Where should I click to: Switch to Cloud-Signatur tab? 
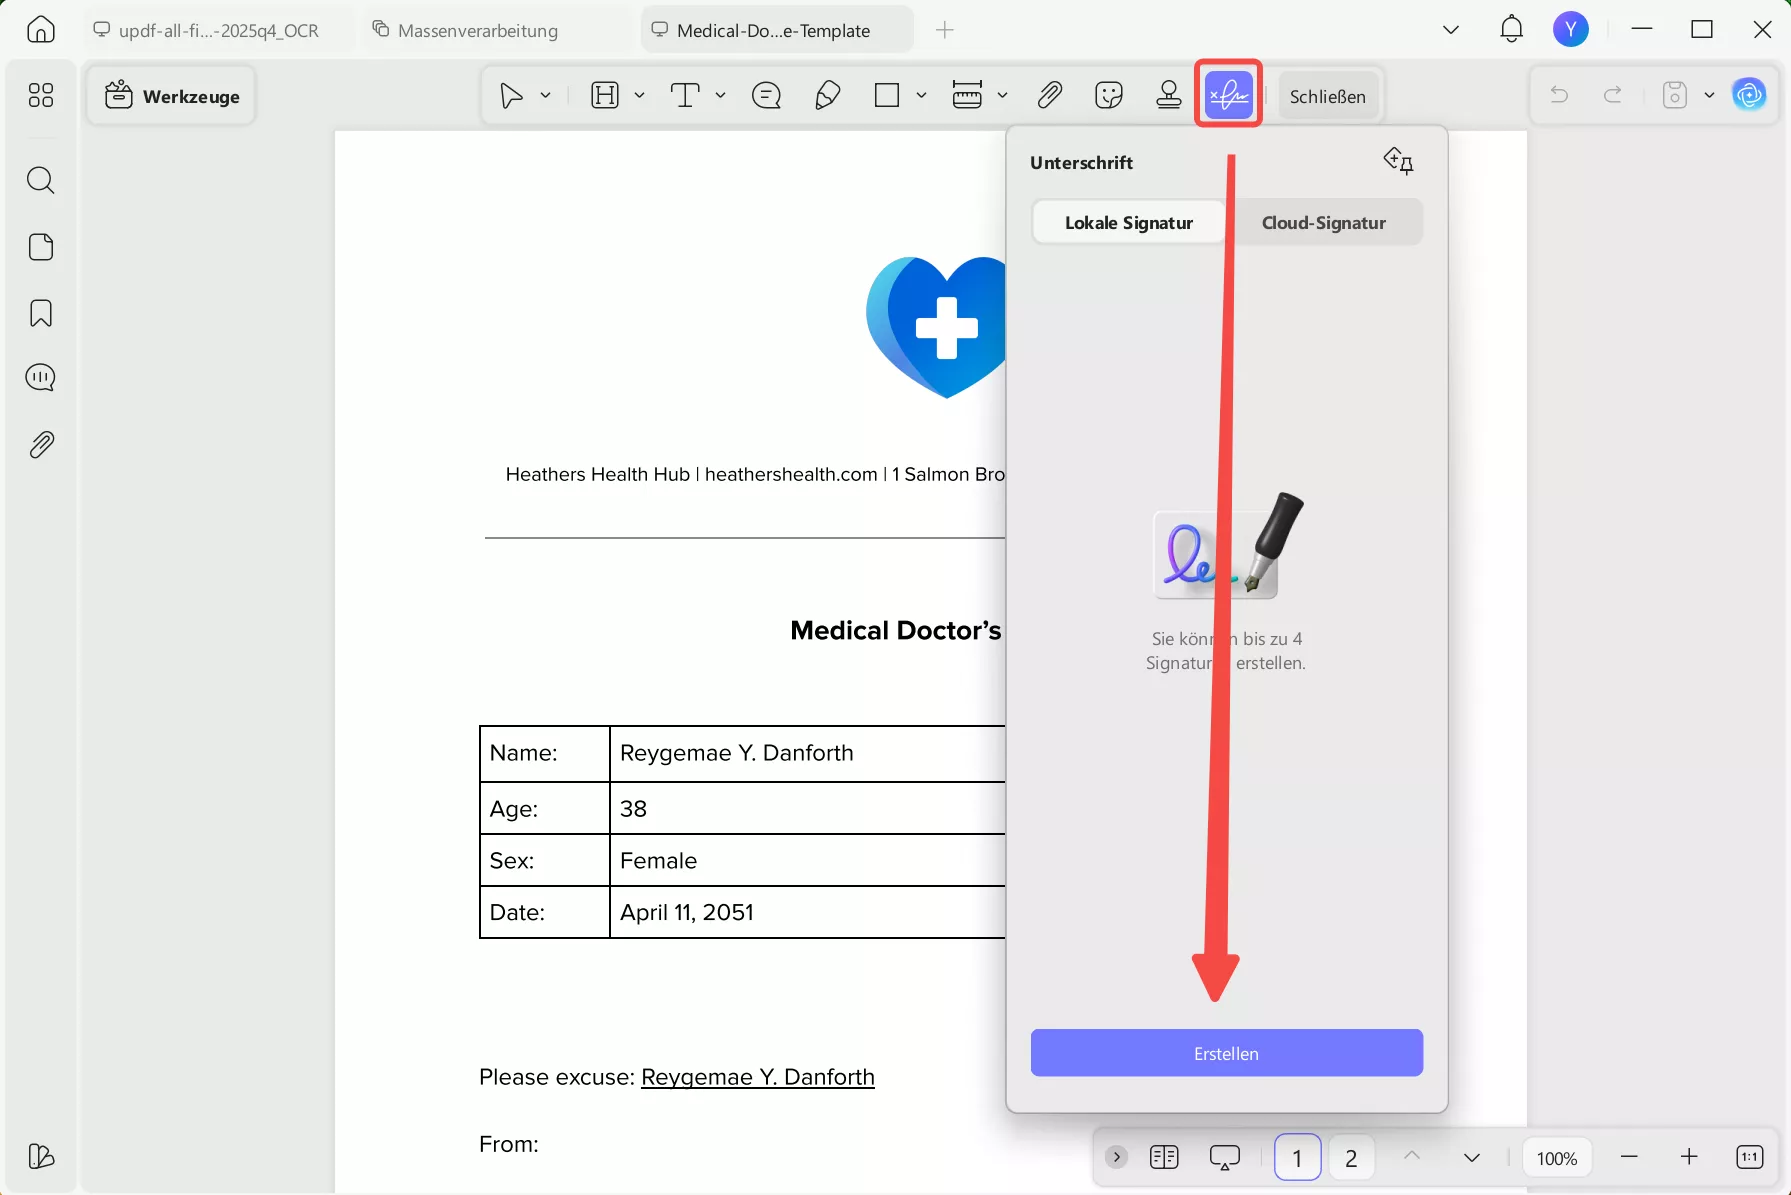click(1324, 222)
